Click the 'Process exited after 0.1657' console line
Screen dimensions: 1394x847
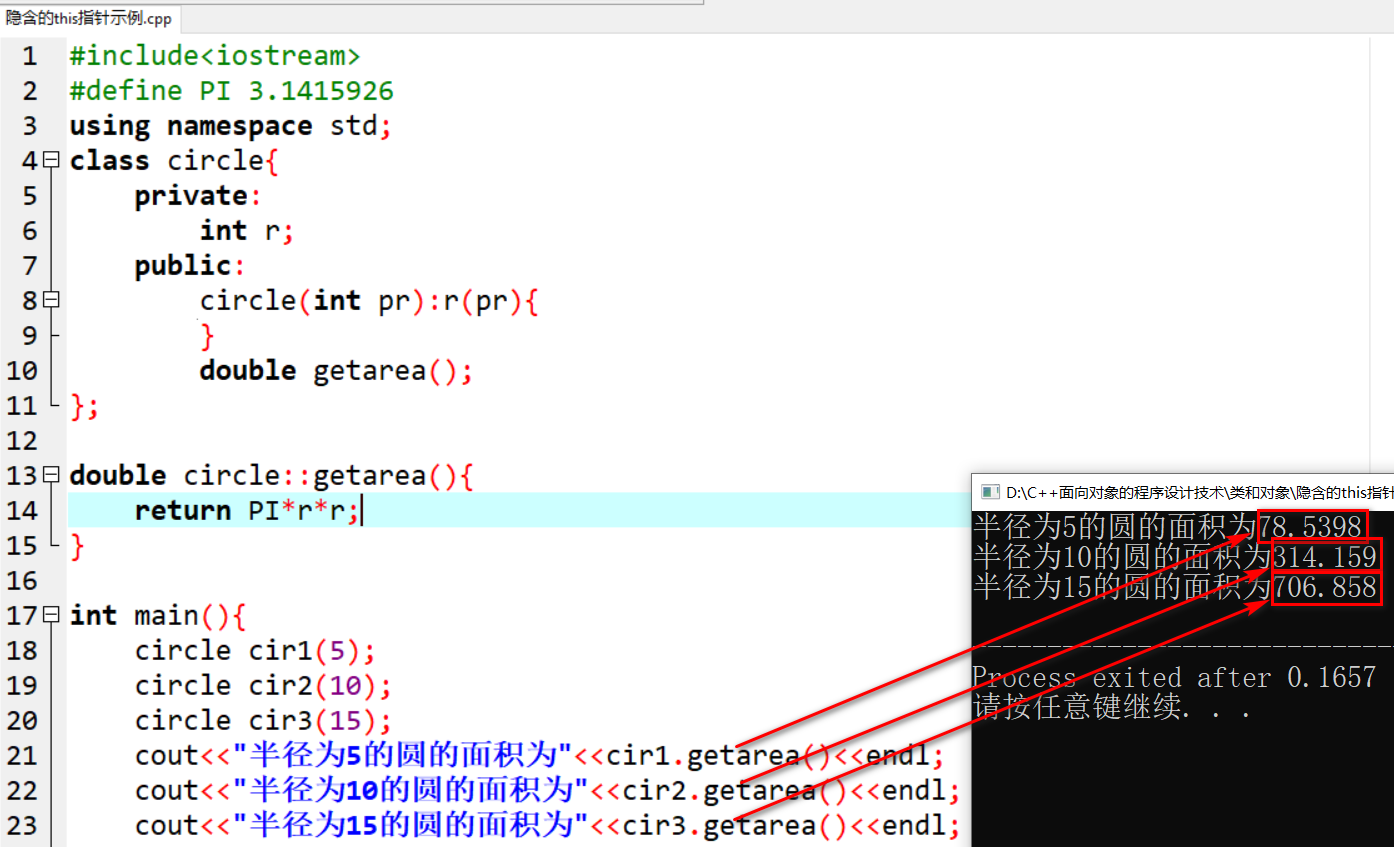(x=1174, y=678)
